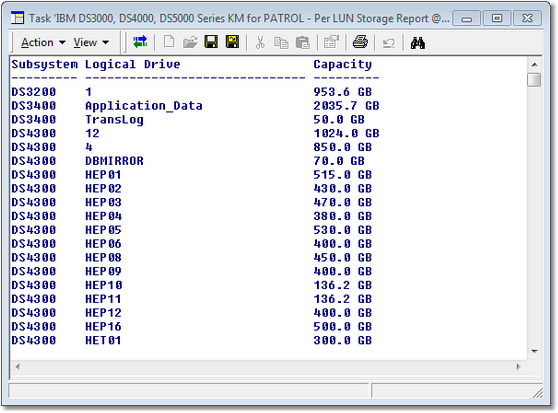Screen dimensions: 558x413
Task: Click the resize grip in status bar
Action: (537, 393)
